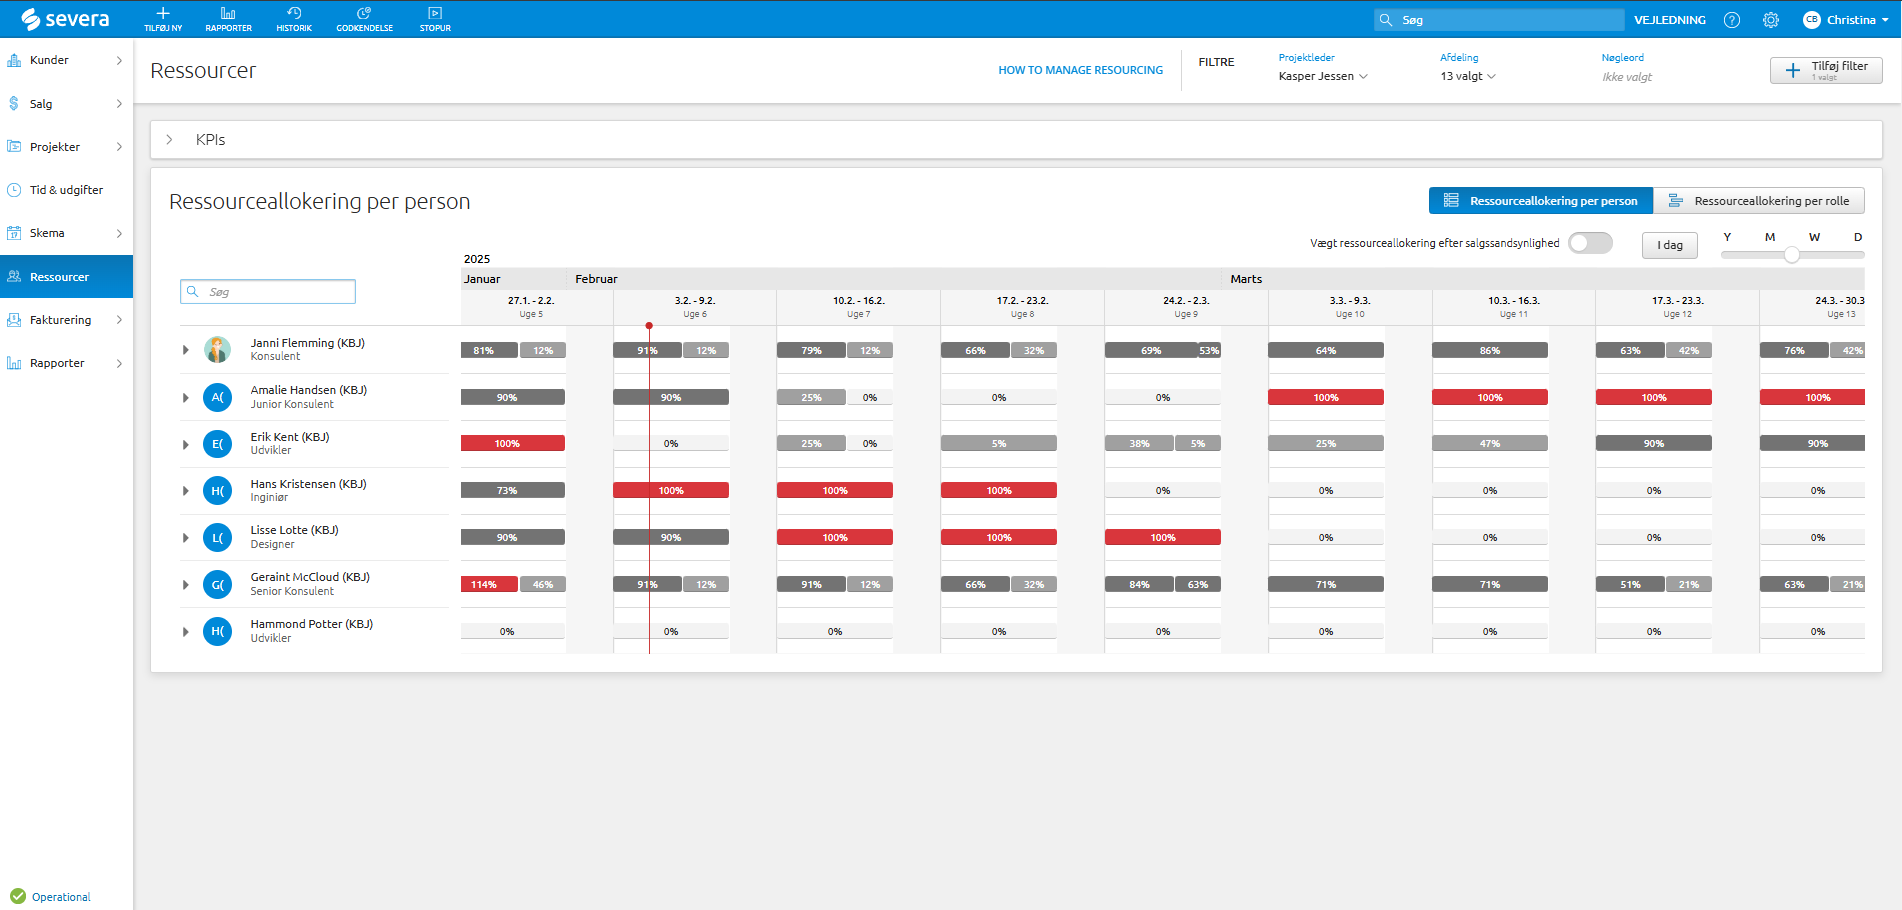The image size is (1902, 910).
Task: Click the Severa logo
Action: [x=66, y=19]
